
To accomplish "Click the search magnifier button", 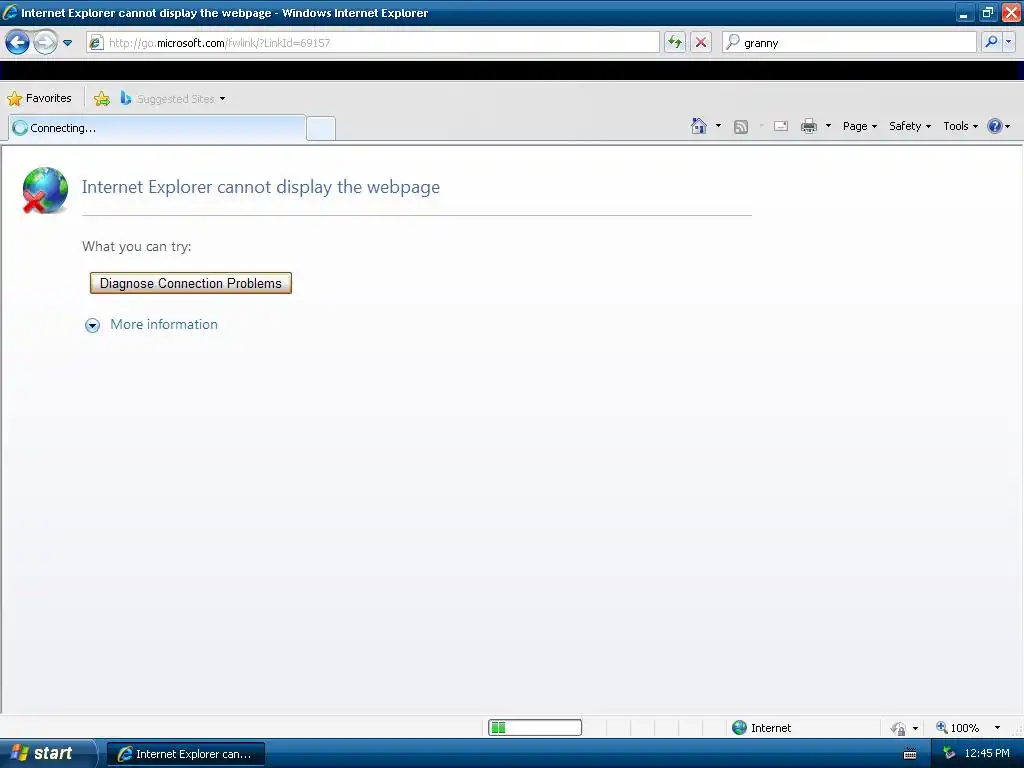I will pyautogui.click(x=991, y=42).
